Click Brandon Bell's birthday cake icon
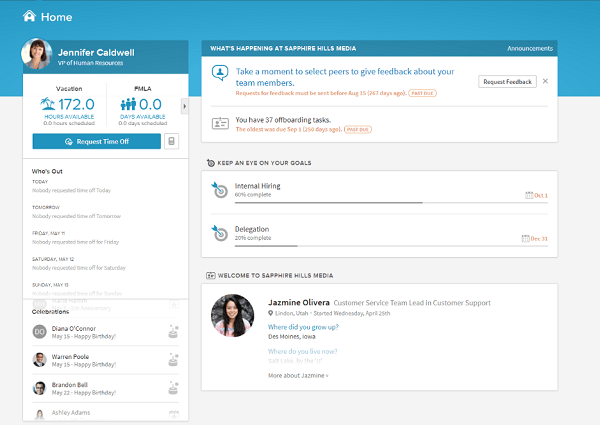 tap(173, 388)
